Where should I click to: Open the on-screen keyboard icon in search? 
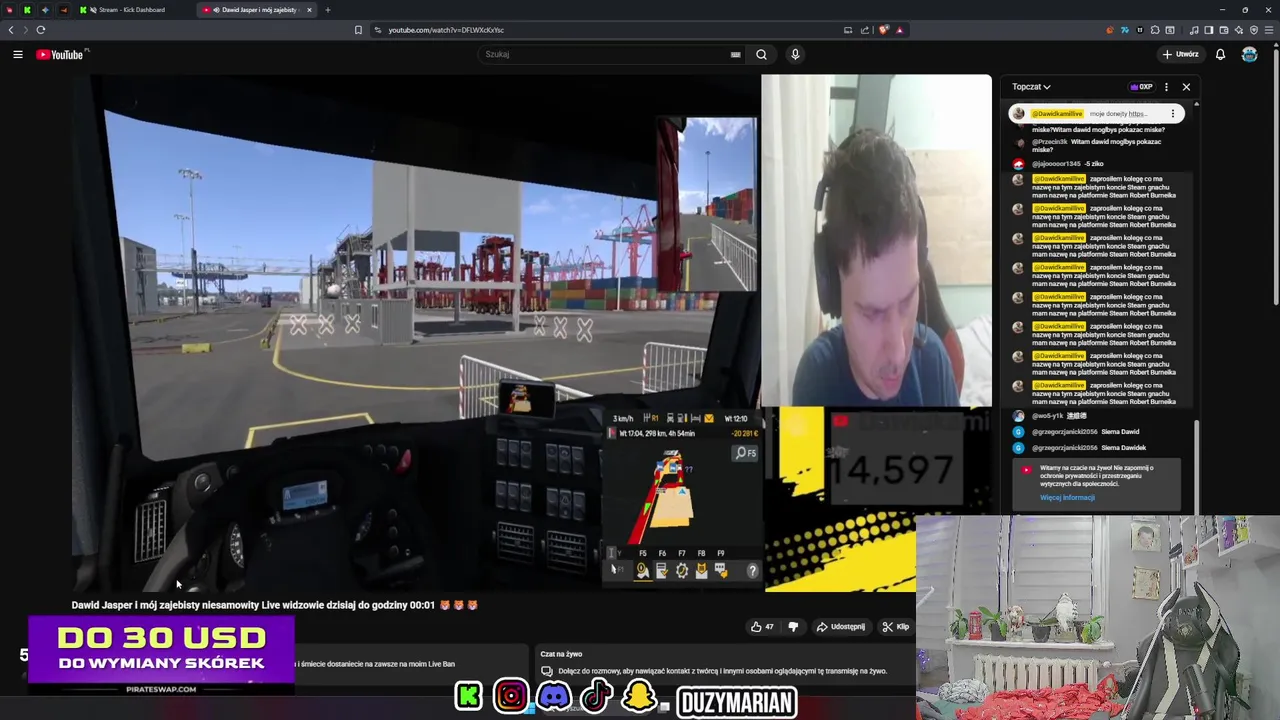point(735,54)
